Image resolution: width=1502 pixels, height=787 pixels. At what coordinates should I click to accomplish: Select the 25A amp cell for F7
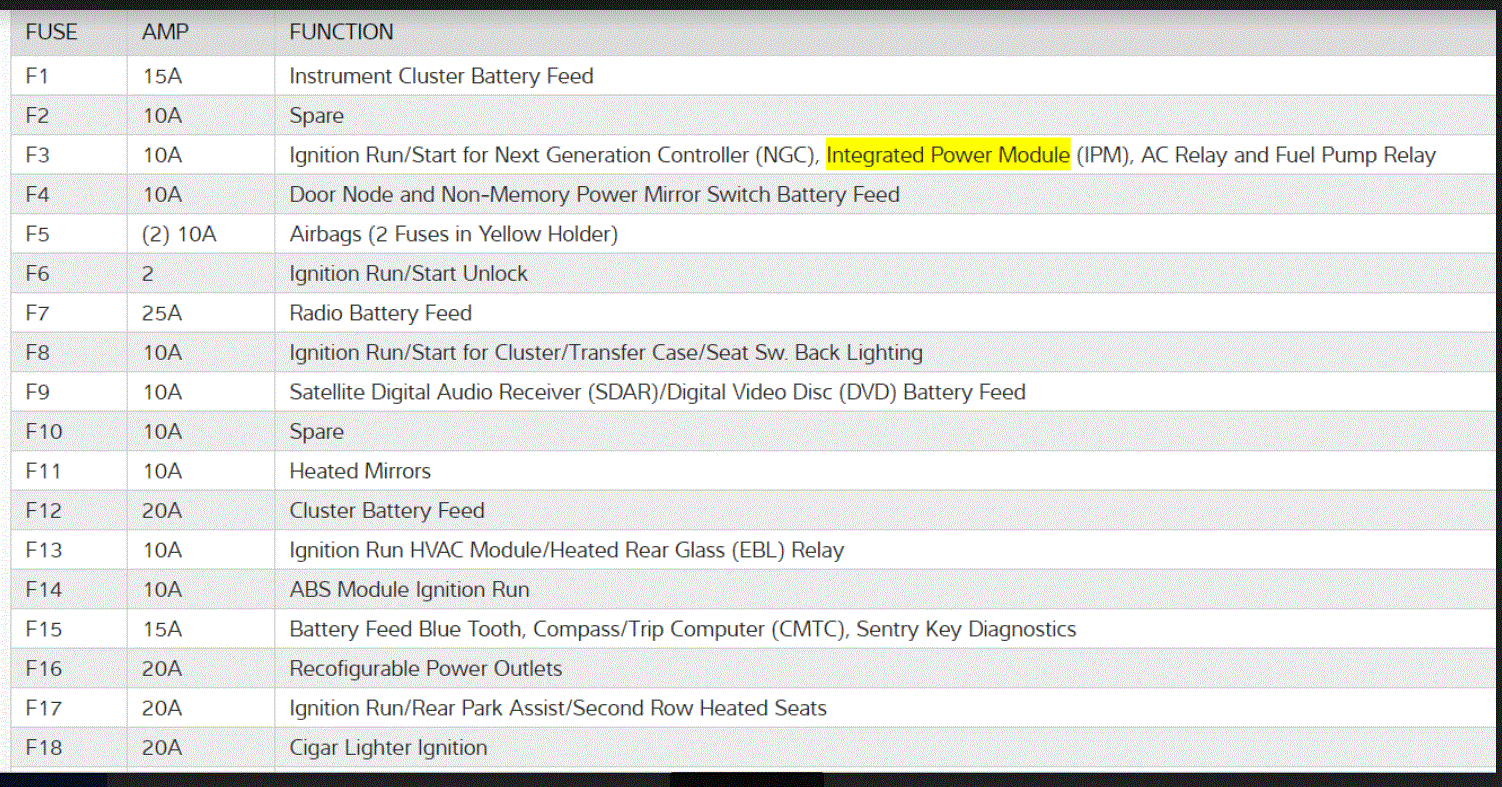[x=162, y=313]
